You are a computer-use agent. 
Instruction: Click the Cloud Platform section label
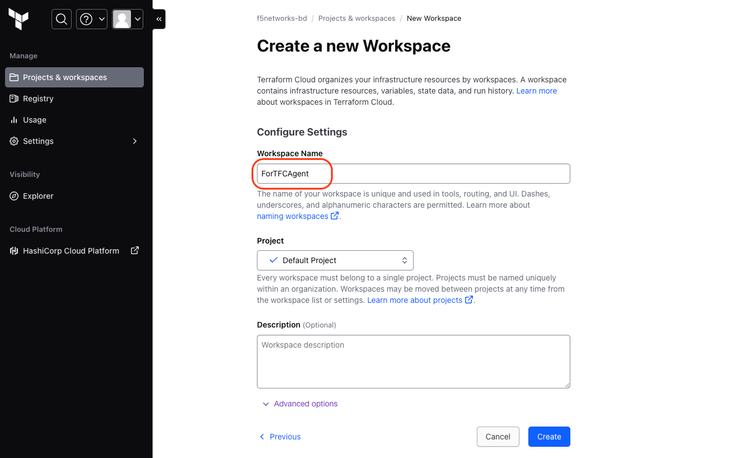click(36, 229)
